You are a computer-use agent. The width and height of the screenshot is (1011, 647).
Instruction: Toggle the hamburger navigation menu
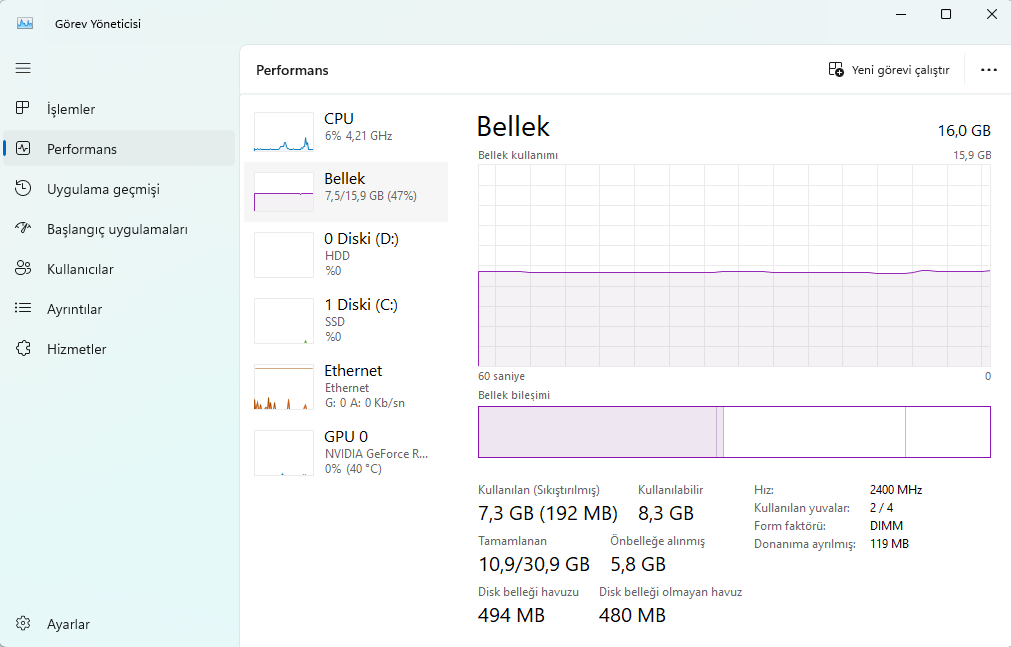click(x=23, y=68)
